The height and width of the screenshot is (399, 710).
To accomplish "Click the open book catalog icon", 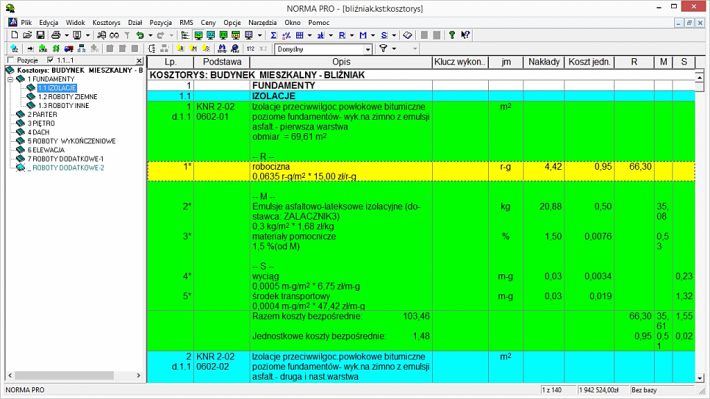I will tap(408, 35).
